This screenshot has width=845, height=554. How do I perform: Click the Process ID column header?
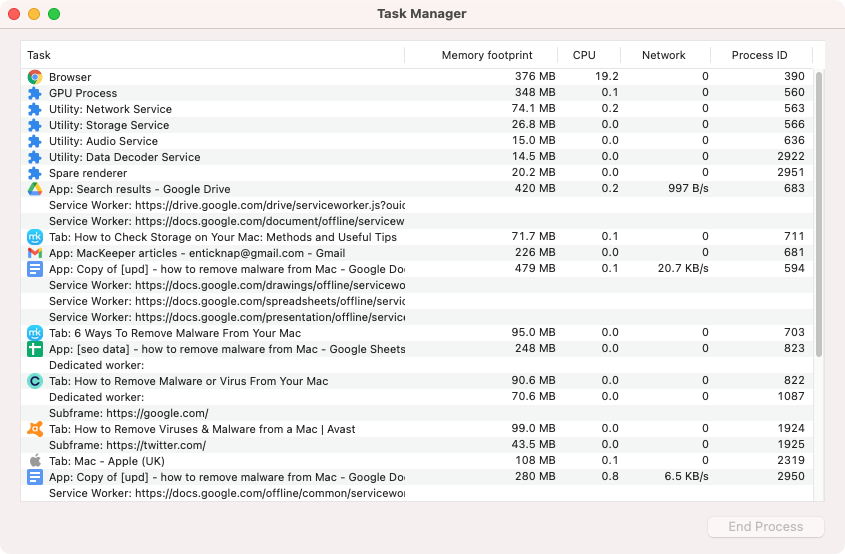click(x=761, y=55)
